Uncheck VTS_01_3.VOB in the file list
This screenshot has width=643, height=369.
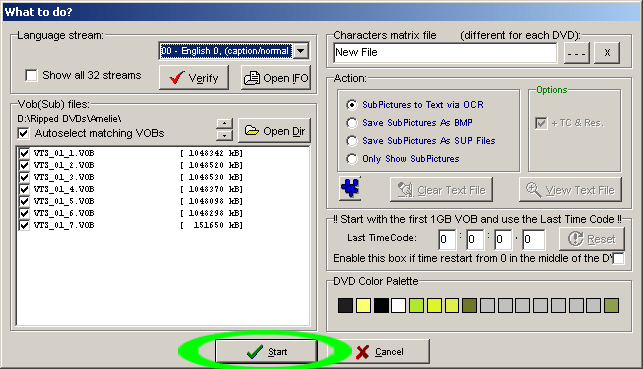pos(24,177)
